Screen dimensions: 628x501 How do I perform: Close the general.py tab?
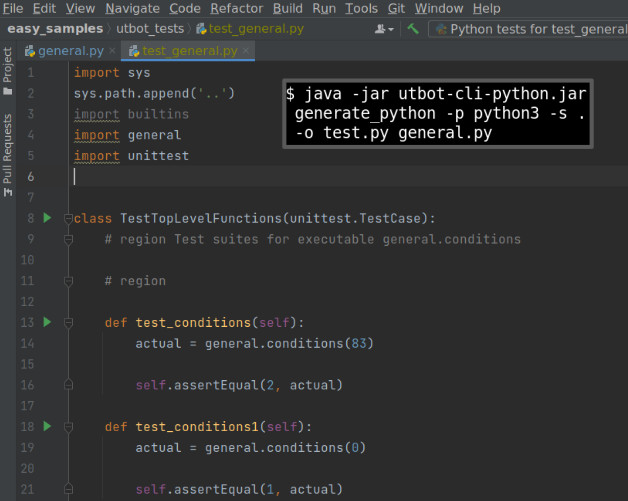pos(113,51)
